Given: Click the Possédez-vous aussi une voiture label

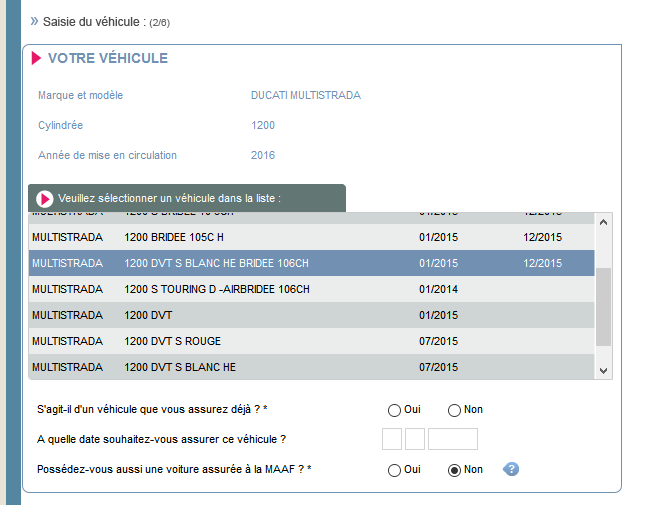Looking at the screenshot, I should [x=174, y=469].
